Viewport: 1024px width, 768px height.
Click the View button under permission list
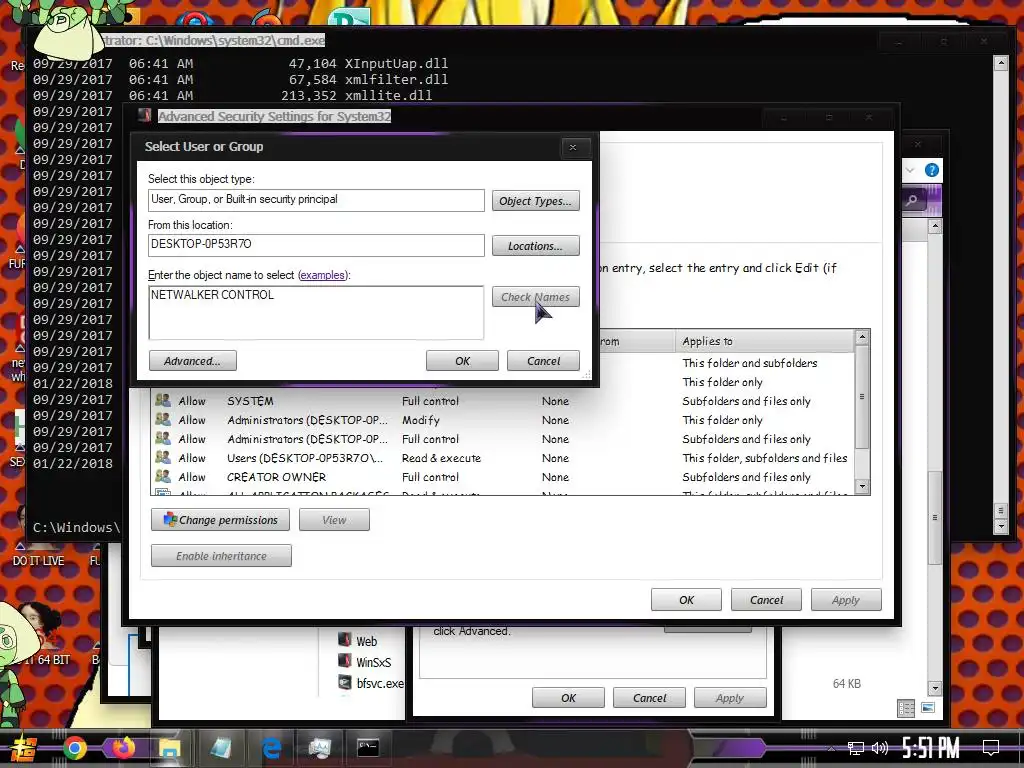point(334,520)
